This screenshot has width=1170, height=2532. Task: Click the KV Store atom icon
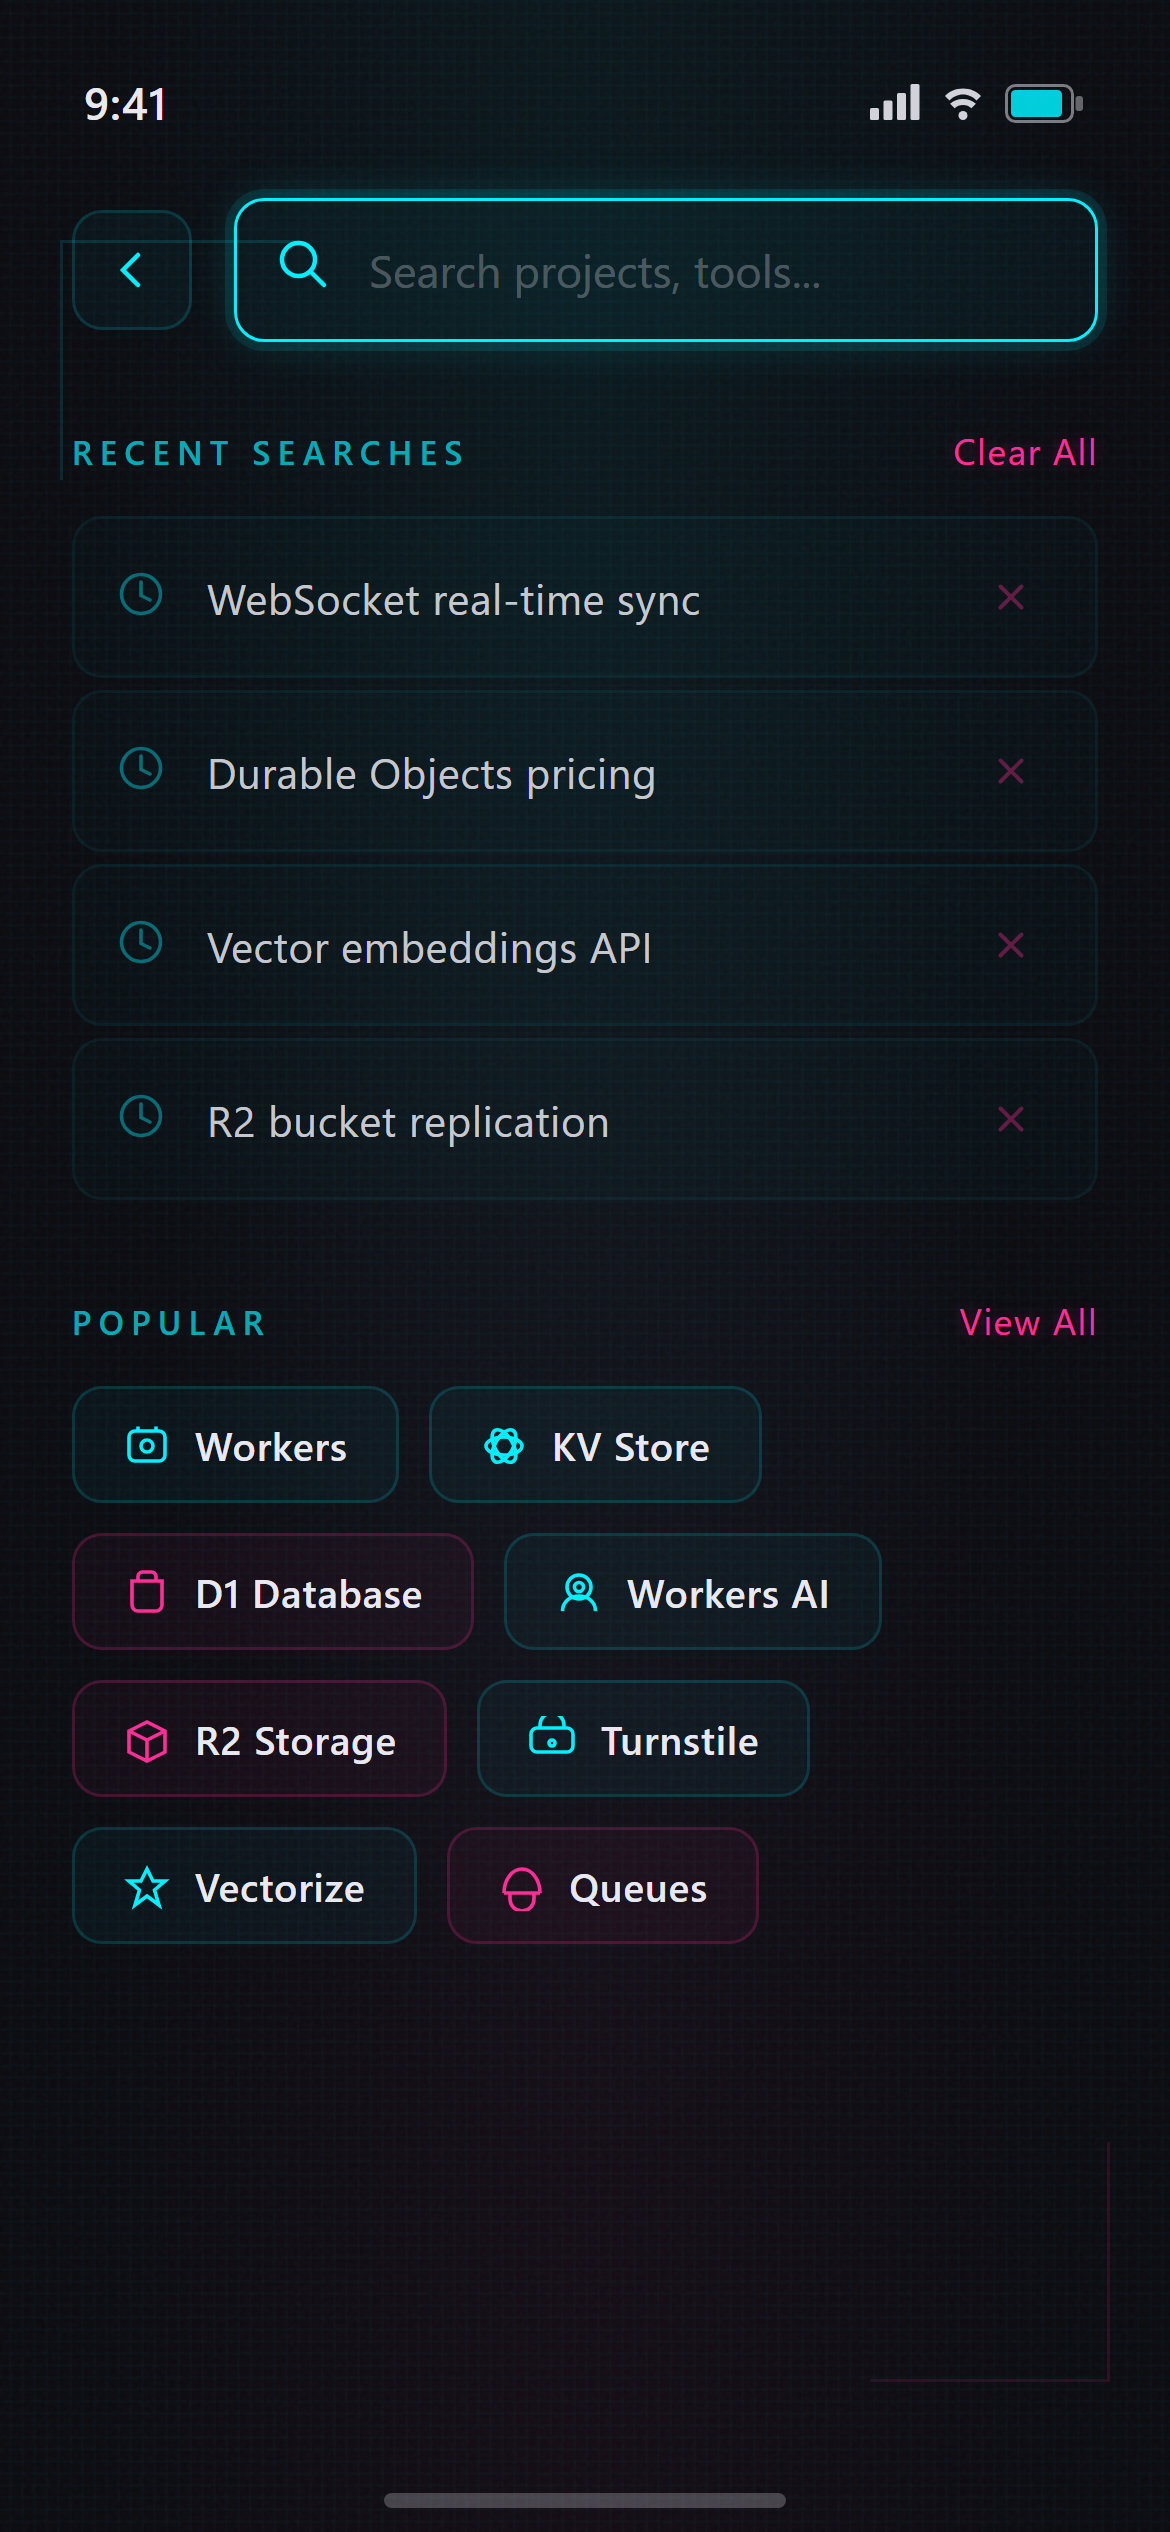point(504,1445)
